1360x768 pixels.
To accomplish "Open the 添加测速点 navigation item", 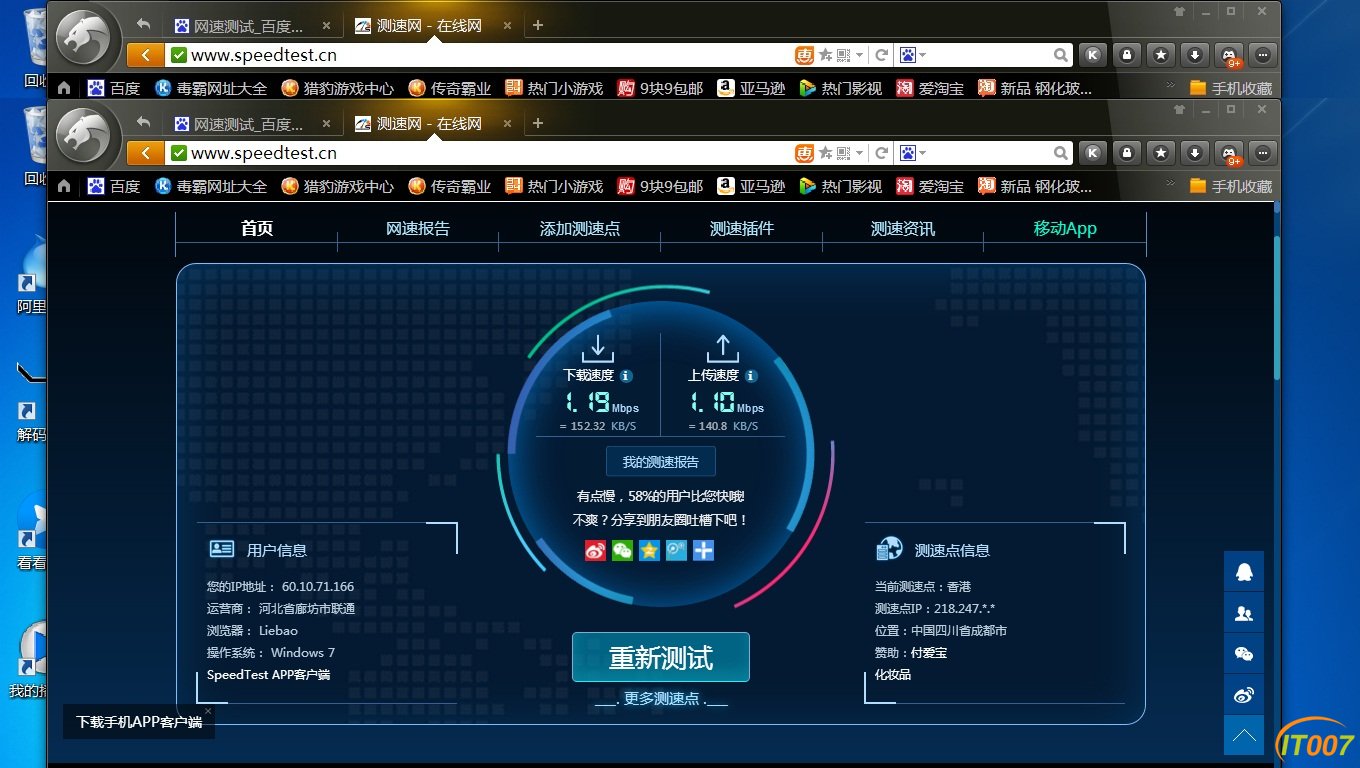I will [x=580, y=228].
